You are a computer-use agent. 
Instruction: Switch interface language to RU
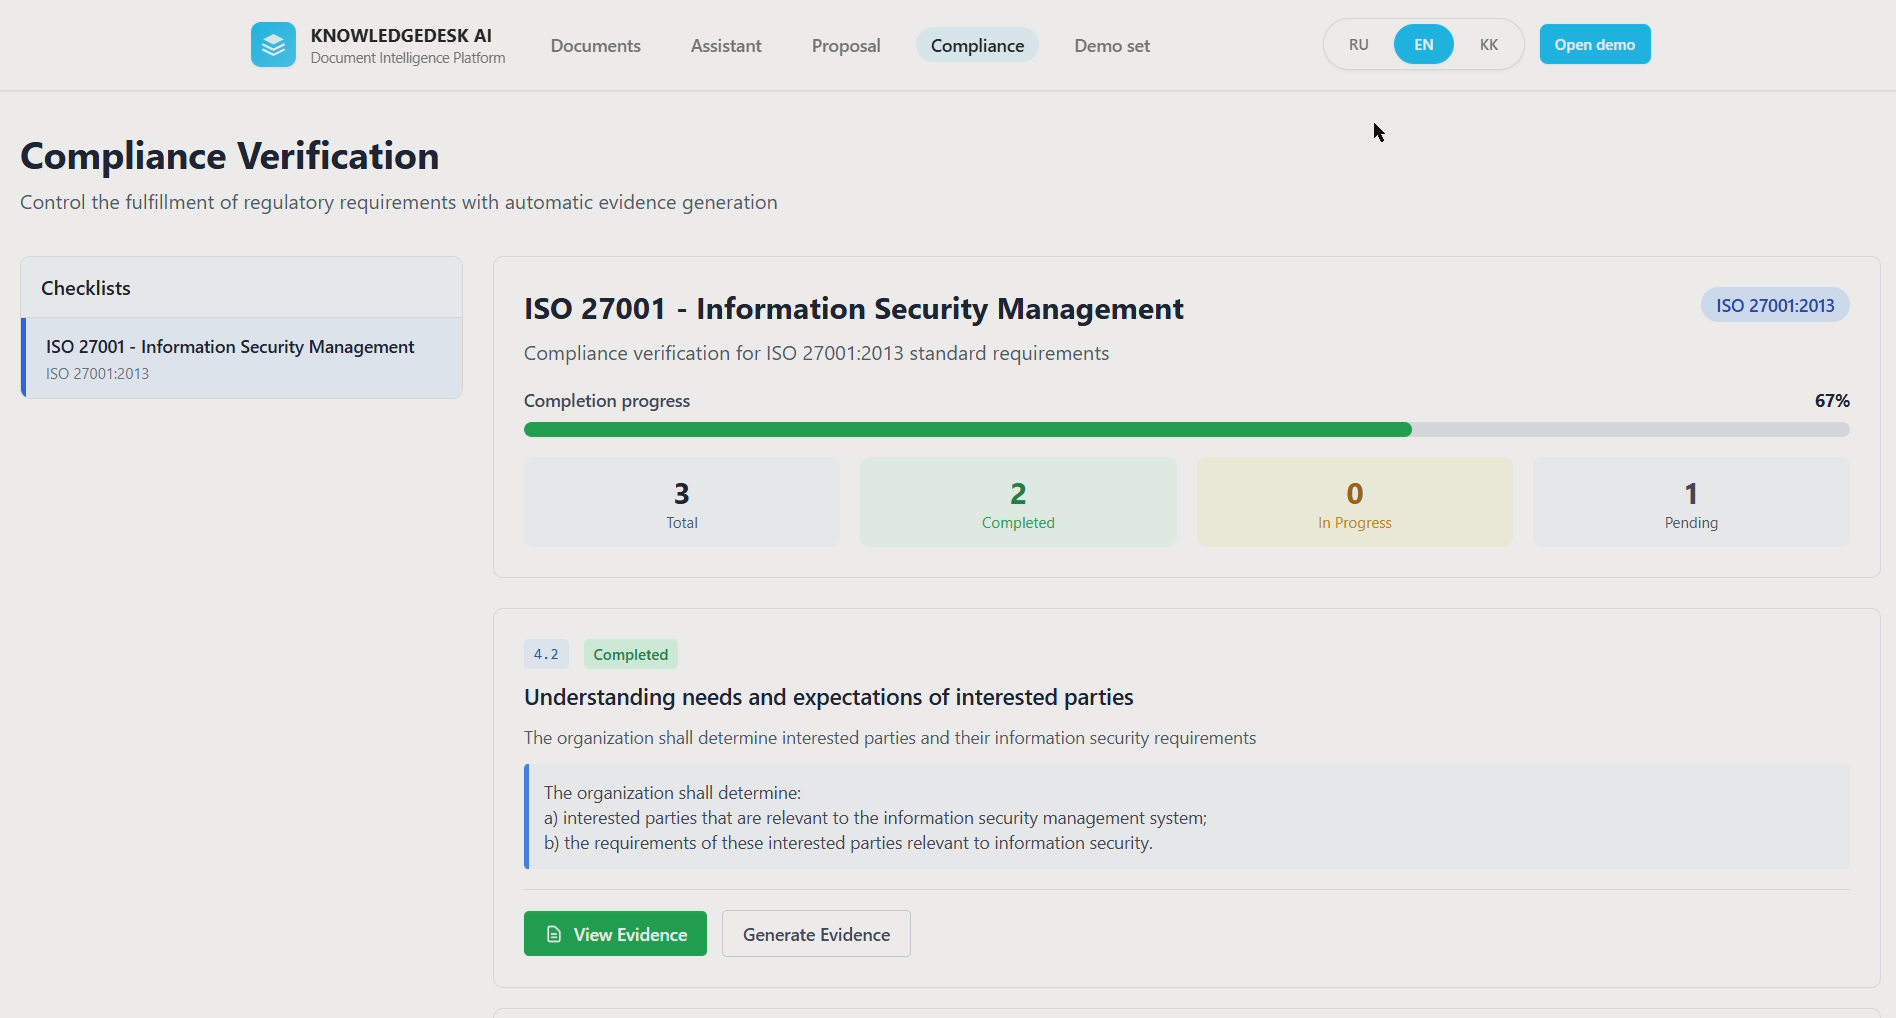click(1358, 44)
